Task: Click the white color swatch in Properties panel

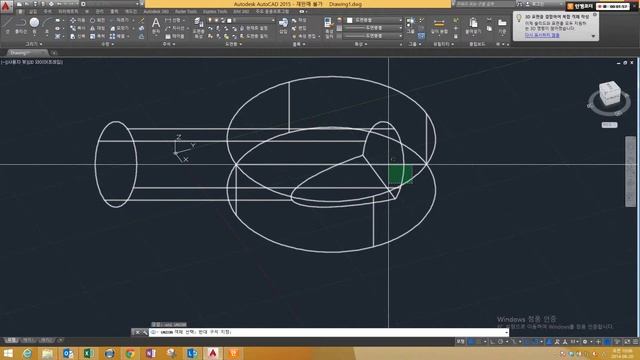Action: (350, 20)
